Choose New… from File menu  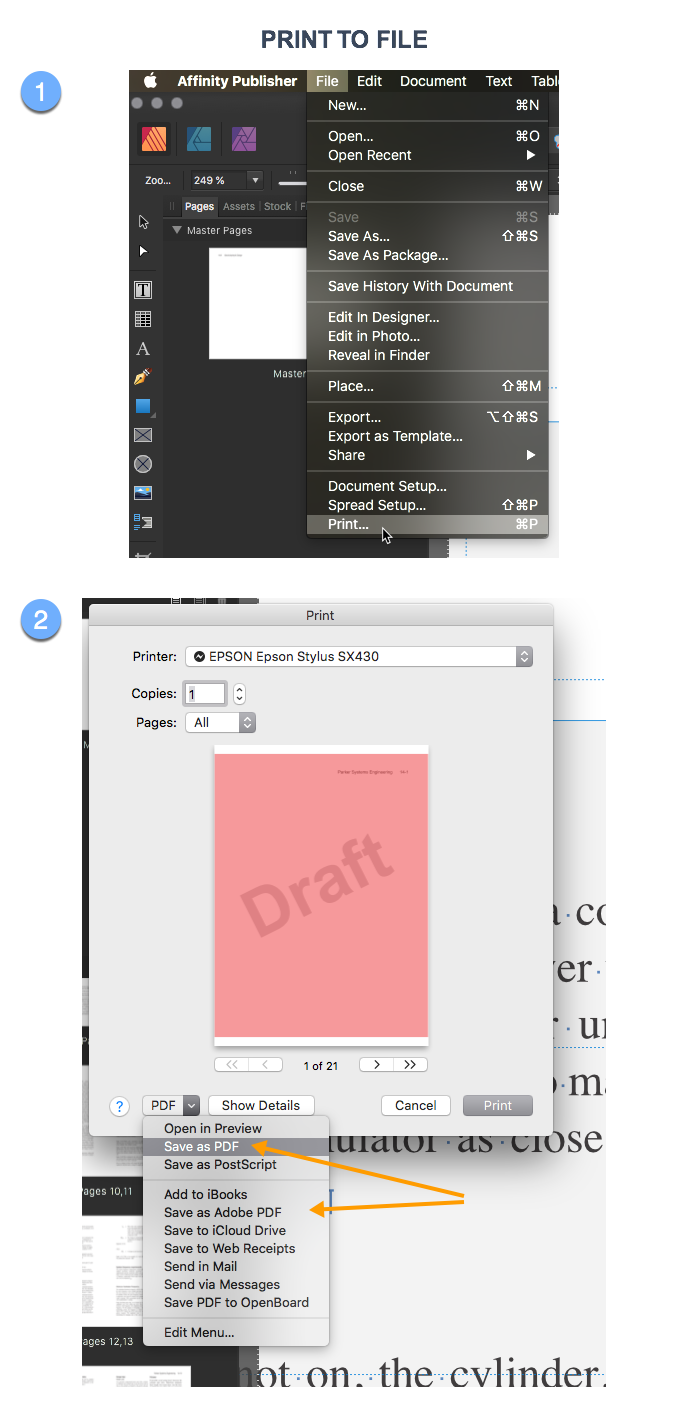click(x=428, y=105)
